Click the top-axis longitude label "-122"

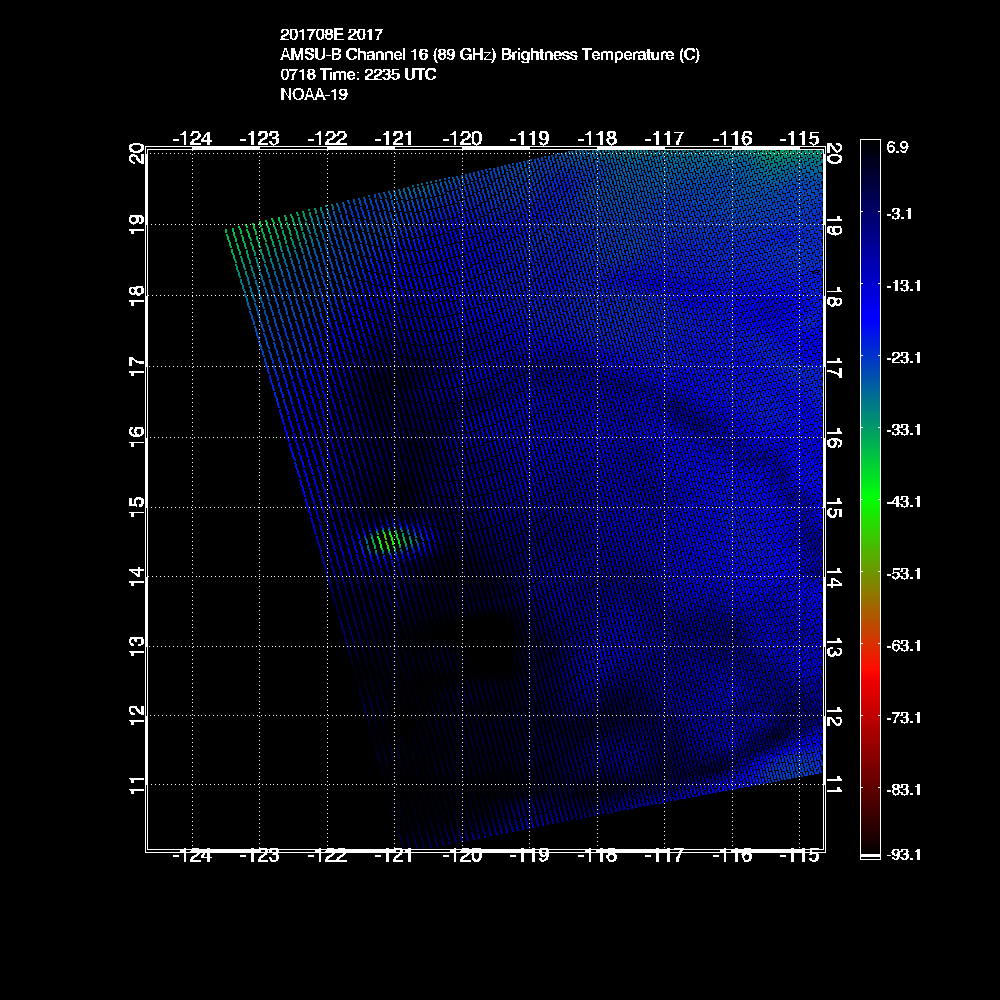(327, 138)
